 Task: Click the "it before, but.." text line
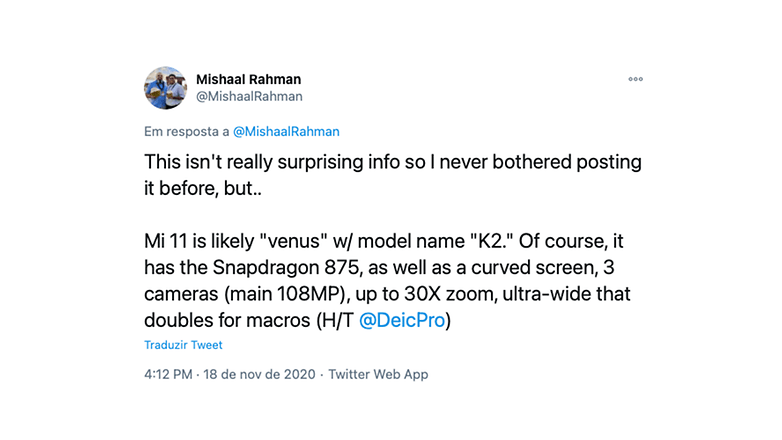[202, 189]
